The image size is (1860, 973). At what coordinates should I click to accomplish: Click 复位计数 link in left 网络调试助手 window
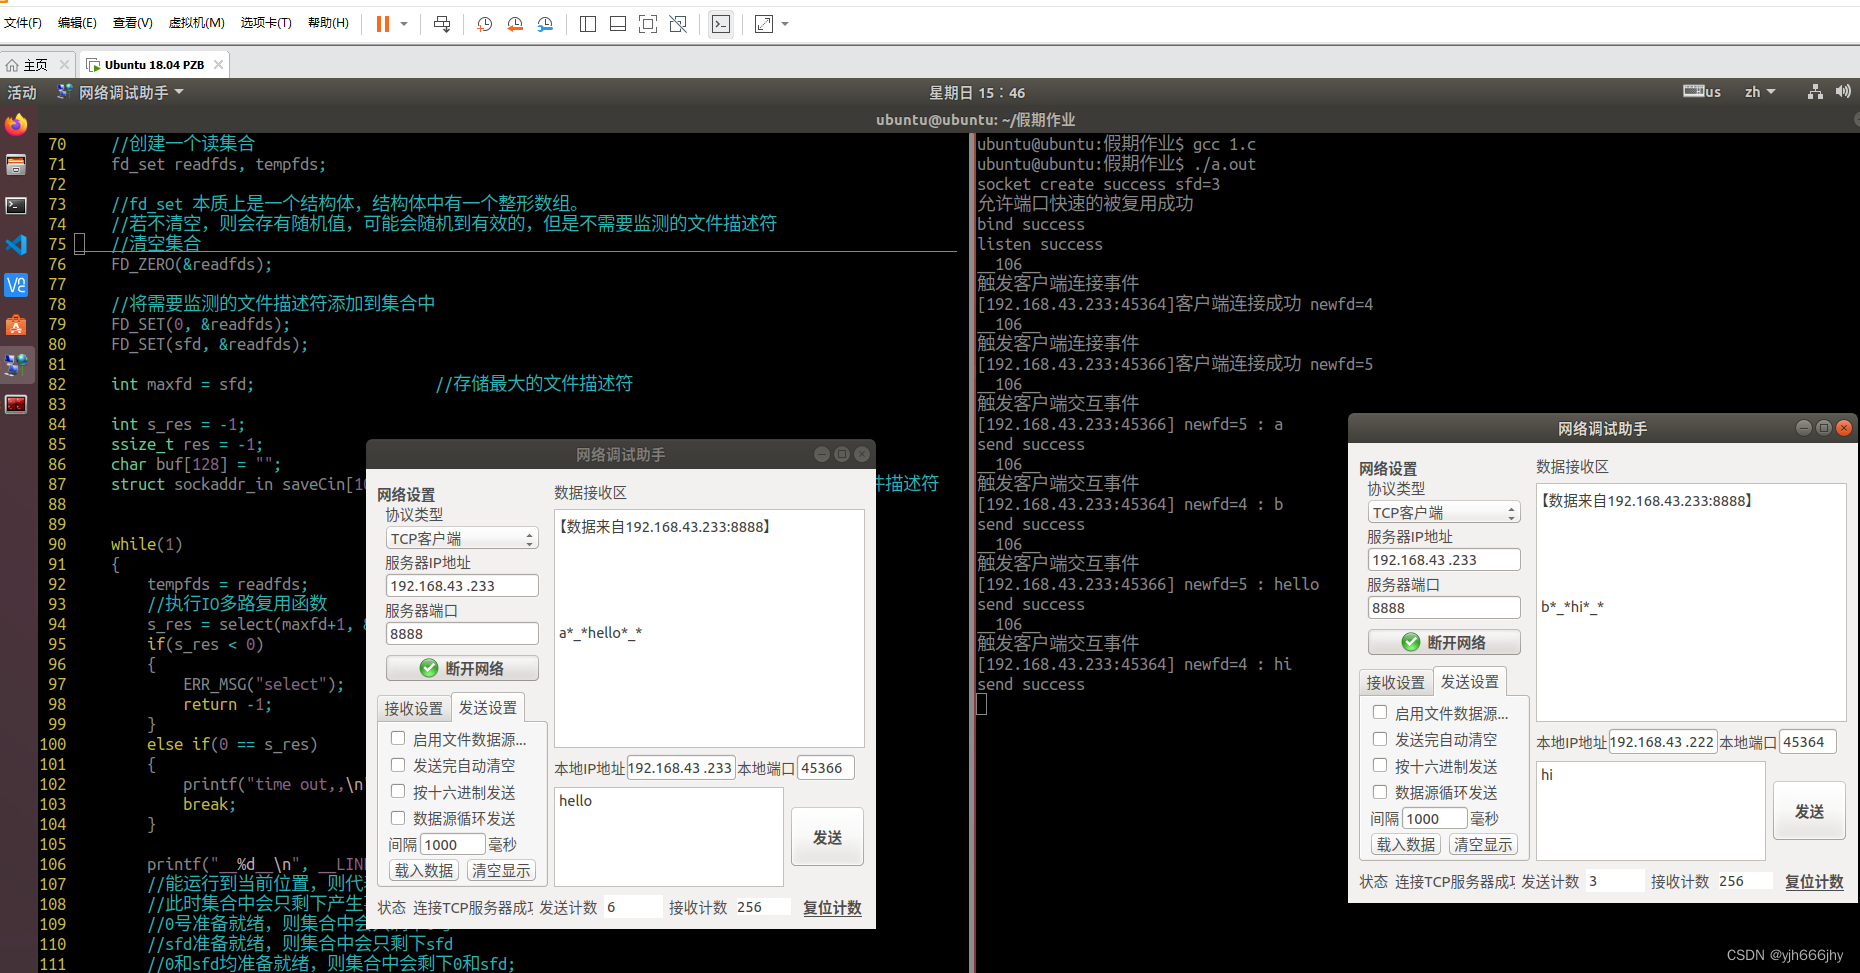[x=832, y=908]
